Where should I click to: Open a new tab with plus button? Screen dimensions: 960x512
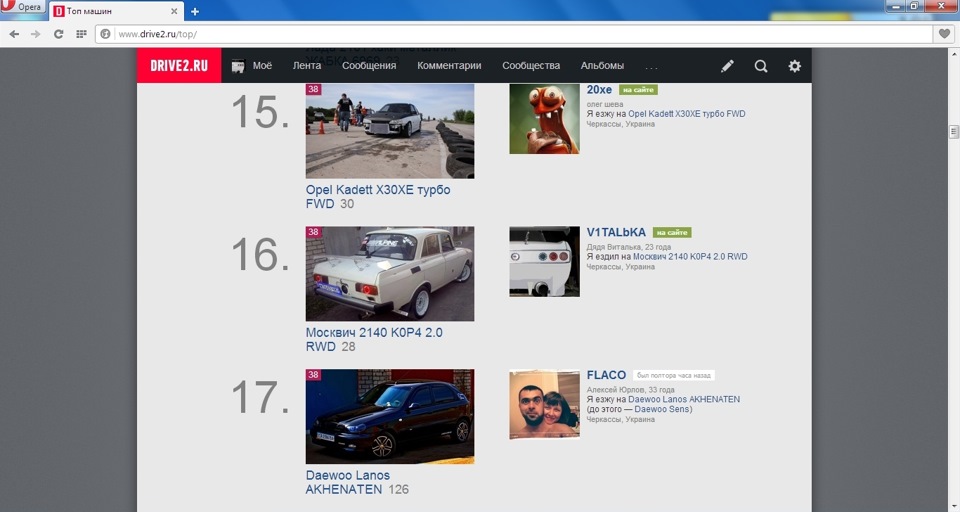tap(195, 11)
